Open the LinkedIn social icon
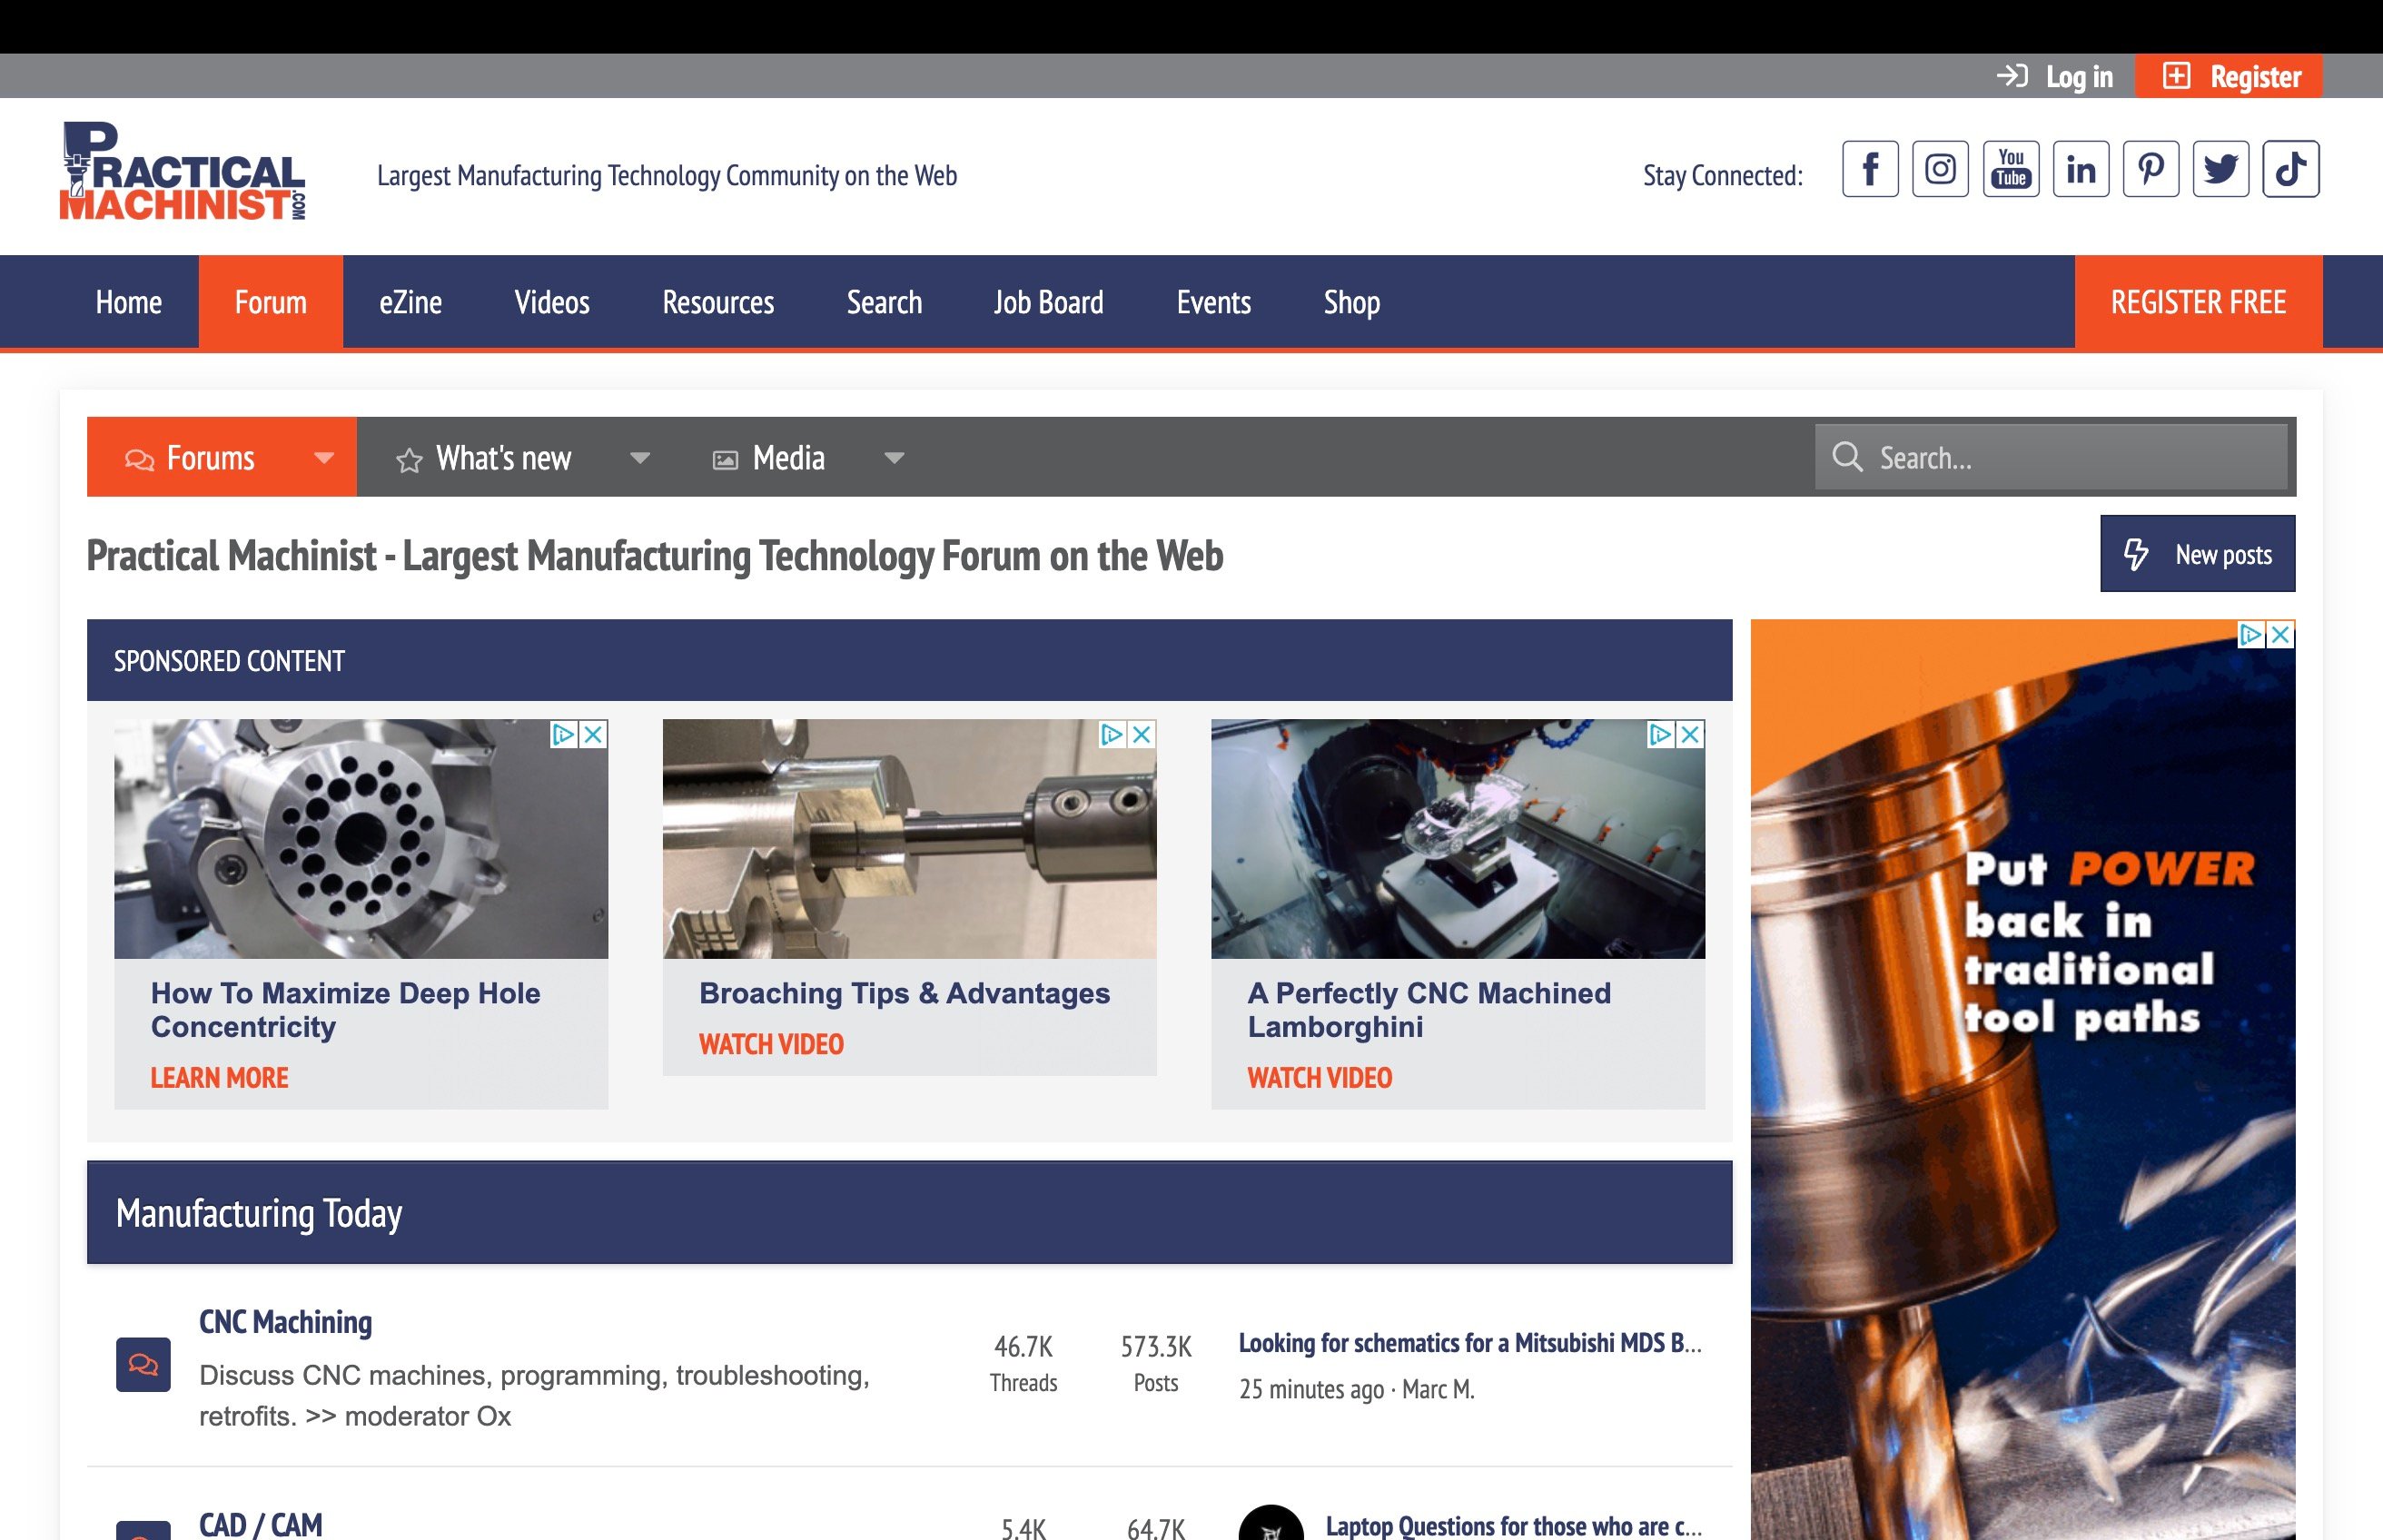The width and height of the screenshot is (2383, 1540). tap(2081, 169)
